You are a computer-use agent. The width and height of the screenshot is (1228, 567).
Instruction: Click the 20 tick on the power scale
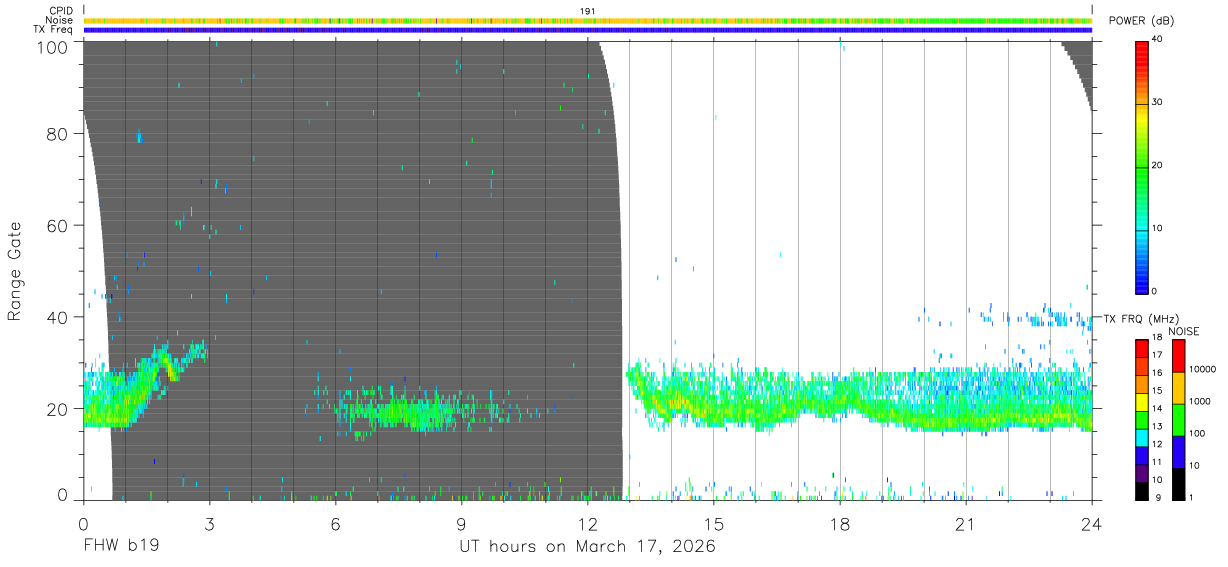[x=1157, y=166]
